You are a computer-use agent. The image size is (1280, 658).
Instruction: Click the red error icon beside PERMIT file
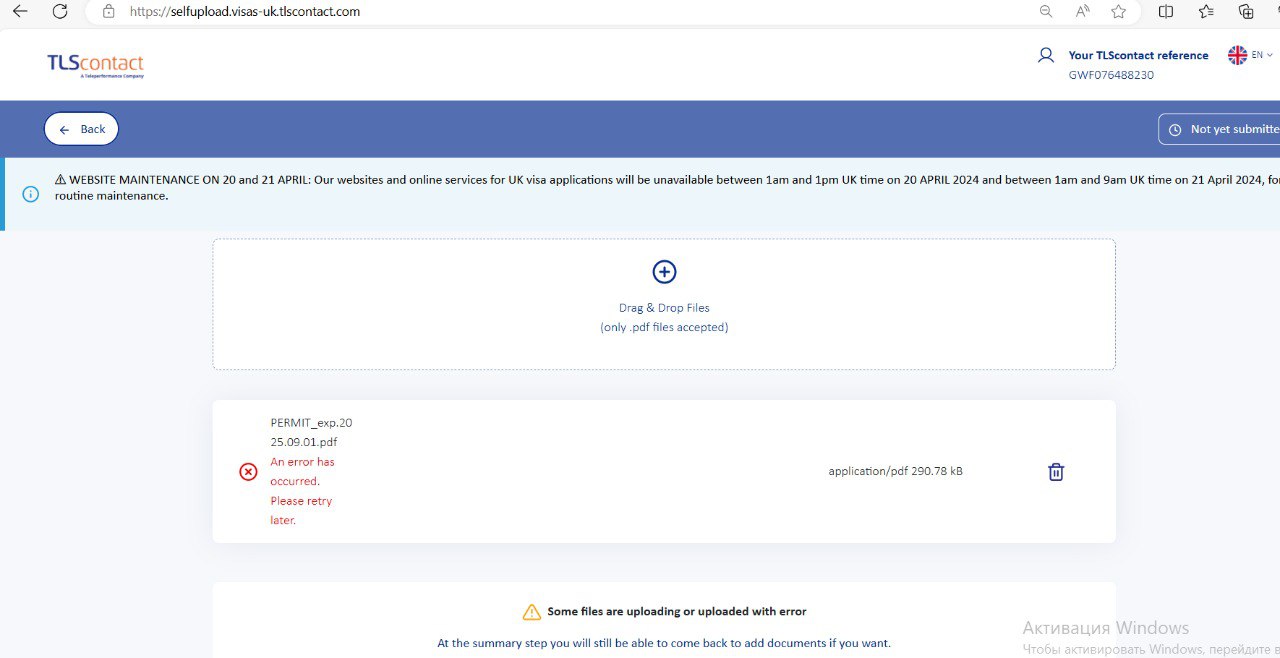(x=248, y=472)
